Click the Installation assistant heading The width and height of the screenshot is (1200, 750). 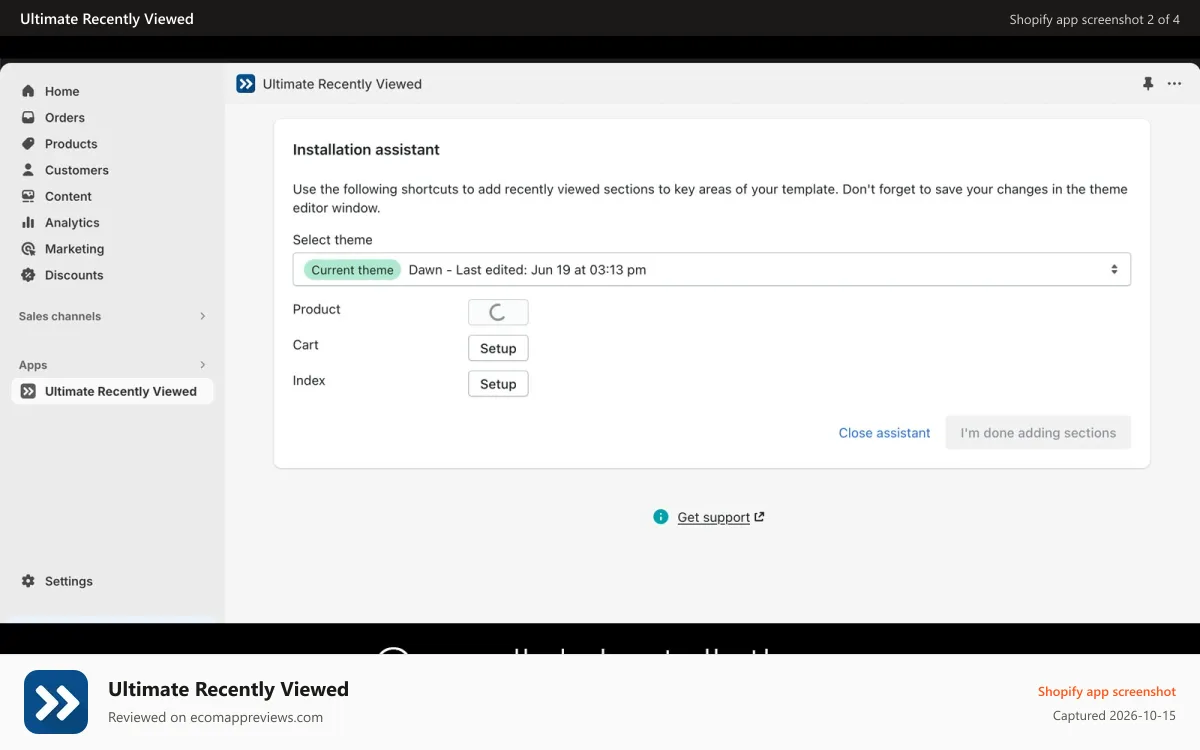point(366,150)
